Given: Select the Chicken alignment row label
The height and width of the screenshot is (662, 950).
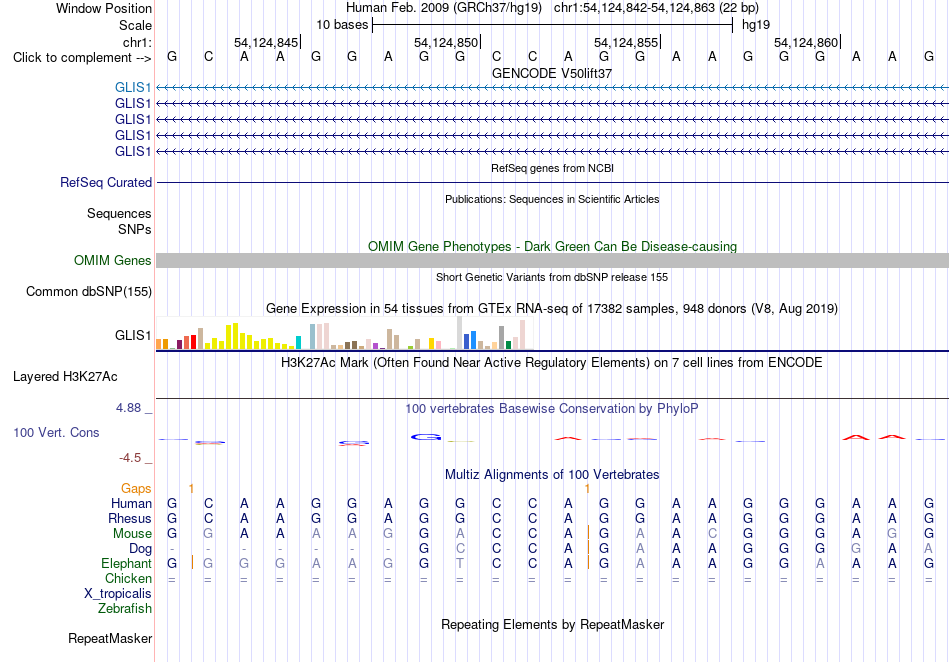Looking at the screenshot, I should pyautogui.click(x=128, y=578).
